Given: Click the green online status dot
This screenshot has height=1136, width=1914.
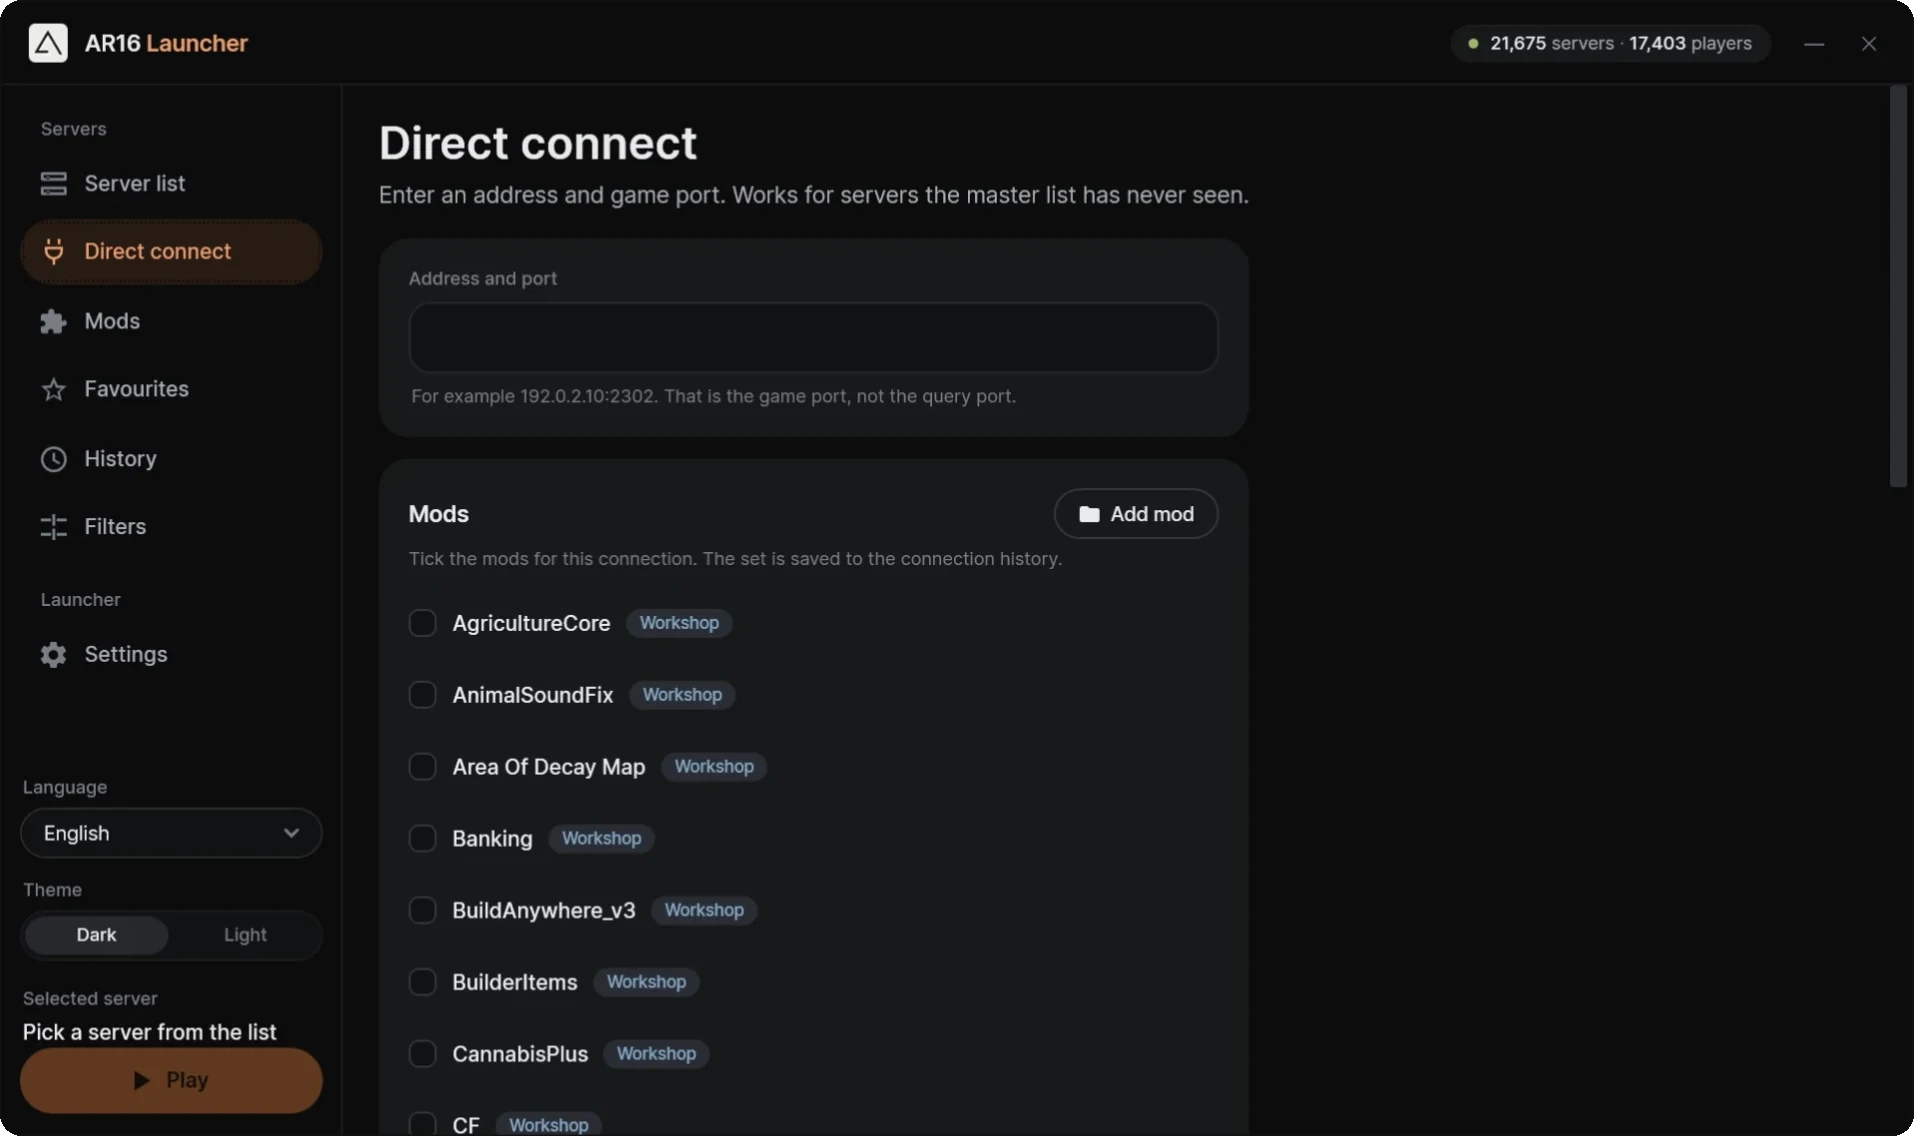Looking at the screenshot, I should coord(1473,43).
